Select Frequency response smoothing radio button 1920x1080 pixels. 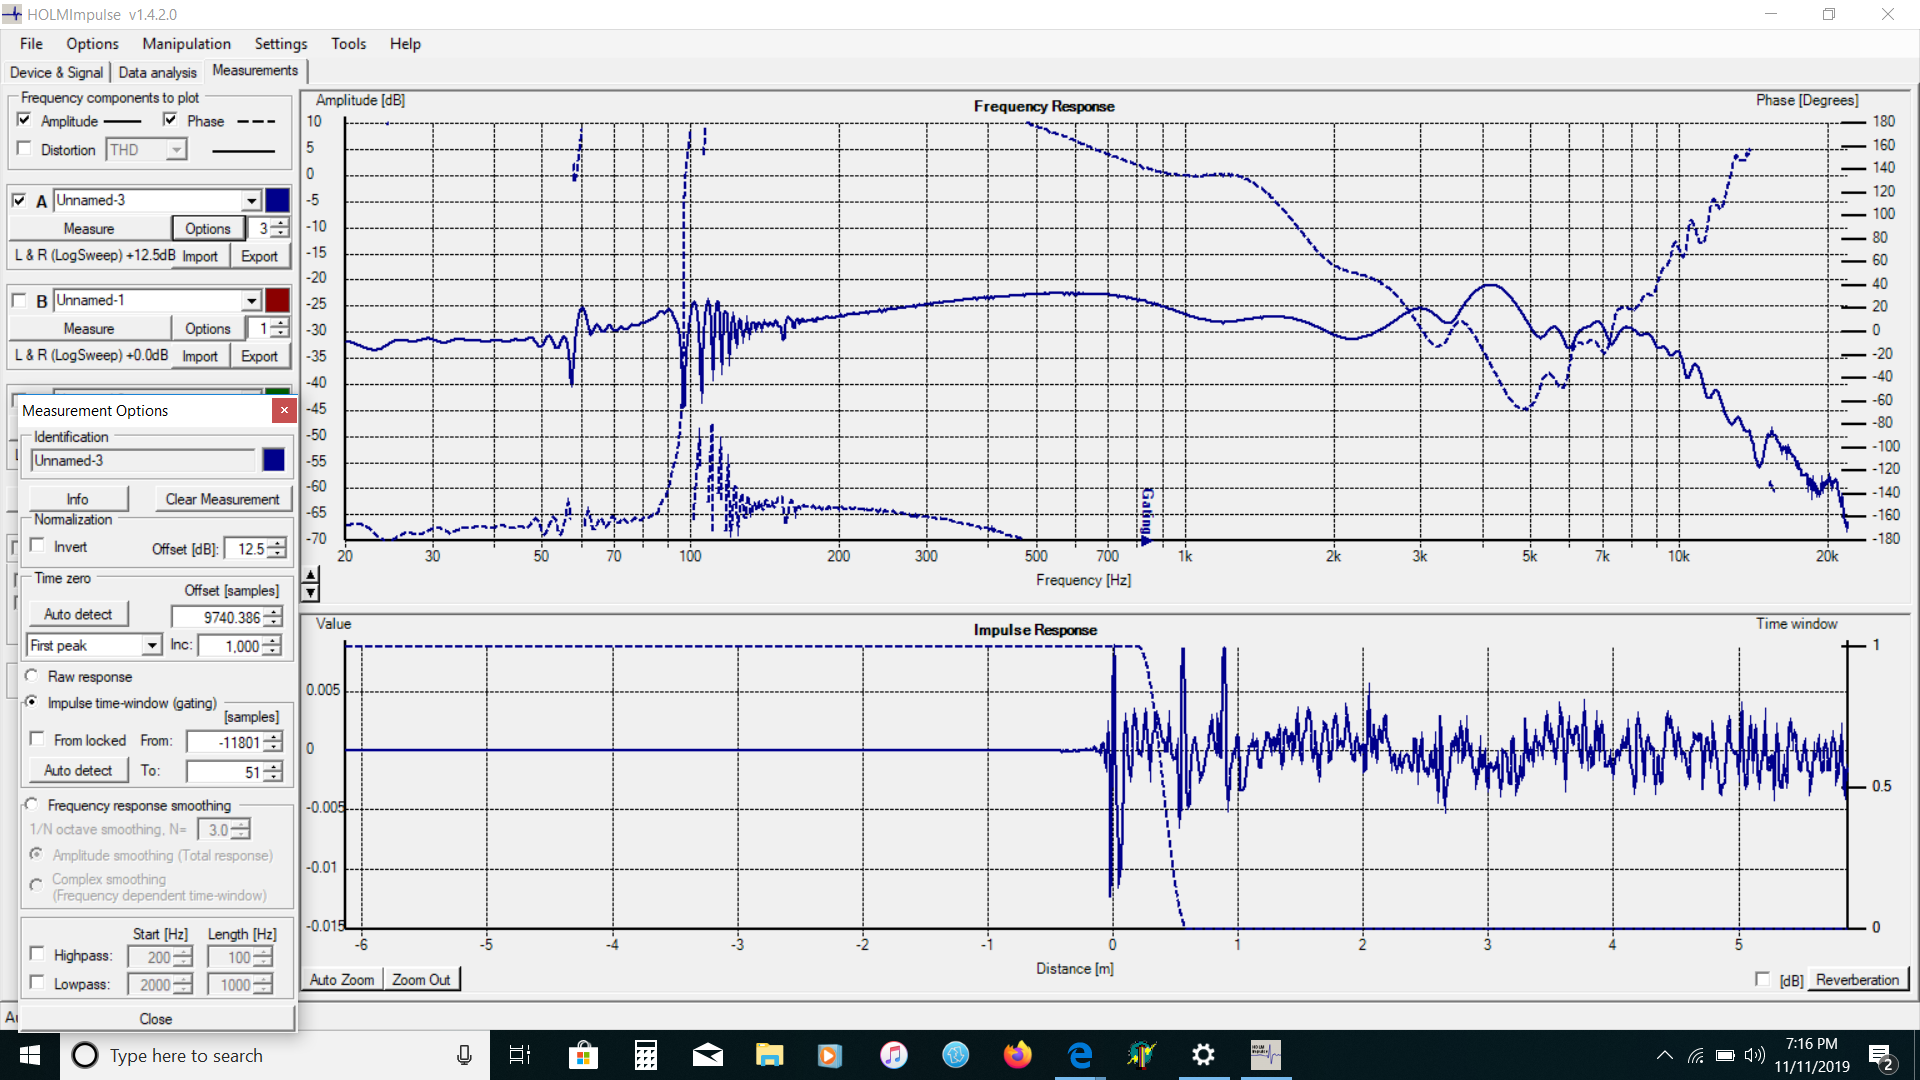pos(32,805)
